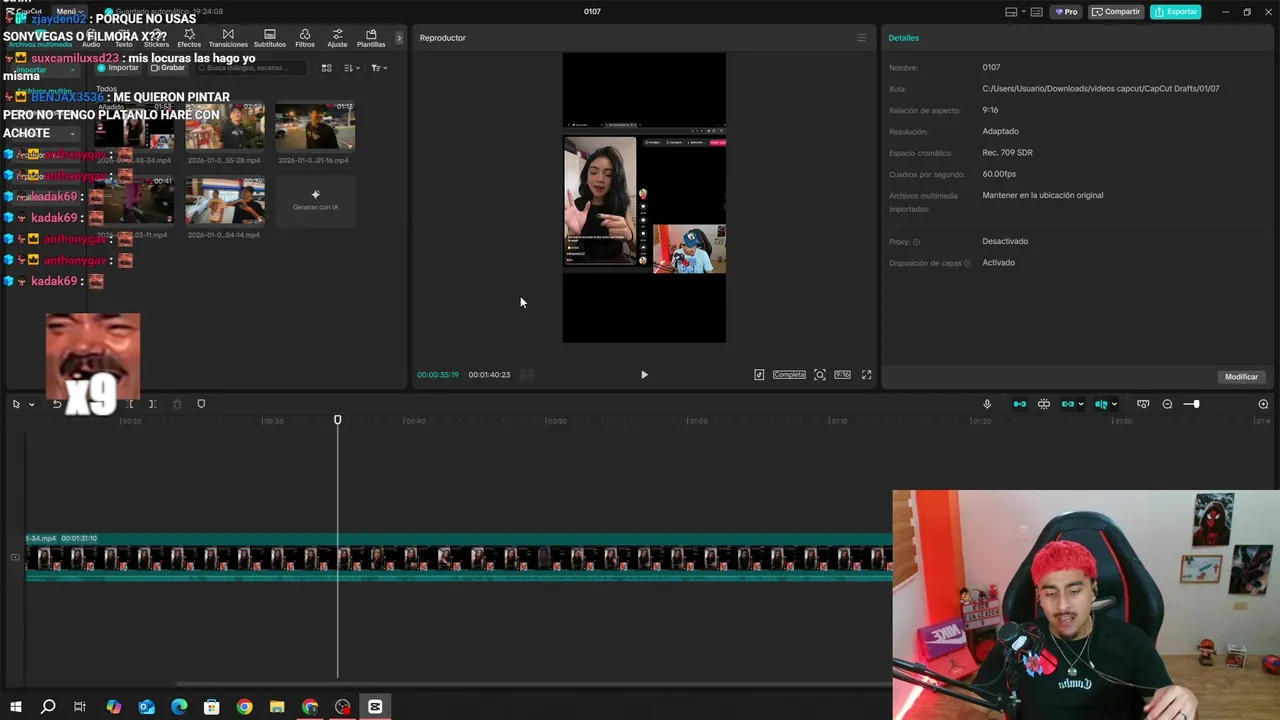The width and height of the screenshot is (1280, 720).
Task: Choose the selection pointer tool
Action: [x=16, y=404]
